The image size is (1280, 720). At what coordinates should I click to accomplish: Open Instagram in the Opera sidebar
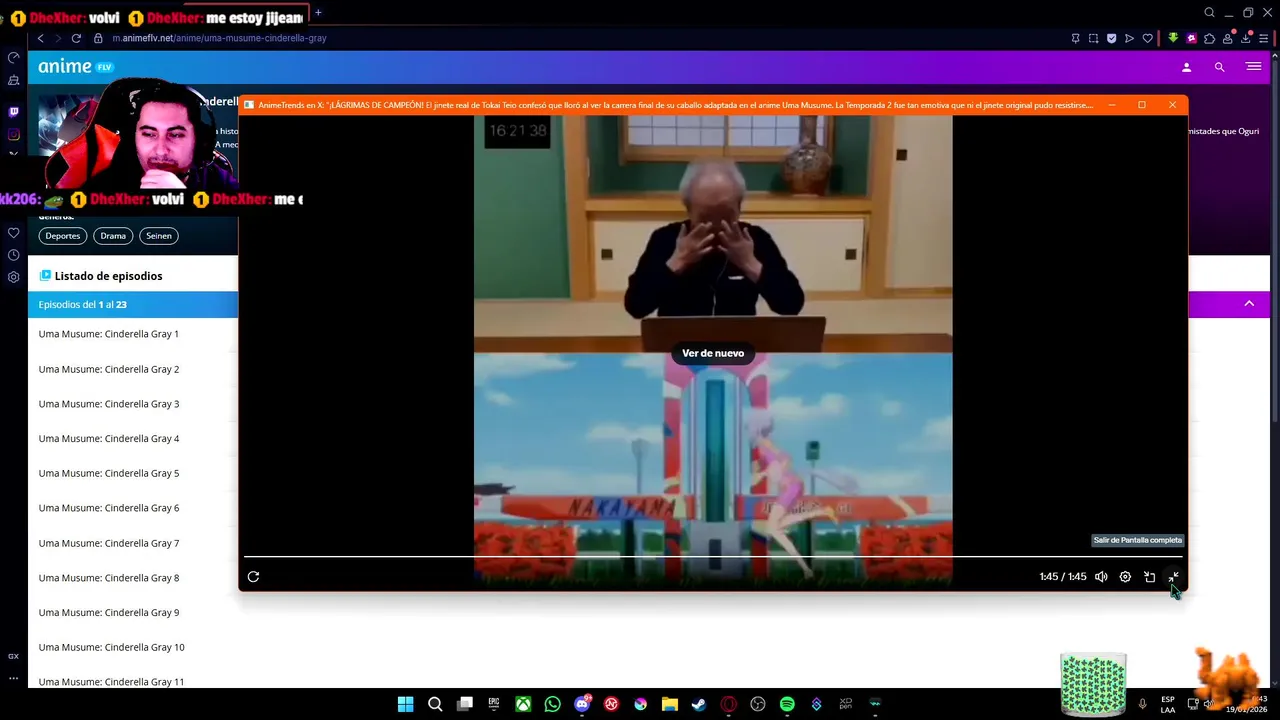click(13, 134)
